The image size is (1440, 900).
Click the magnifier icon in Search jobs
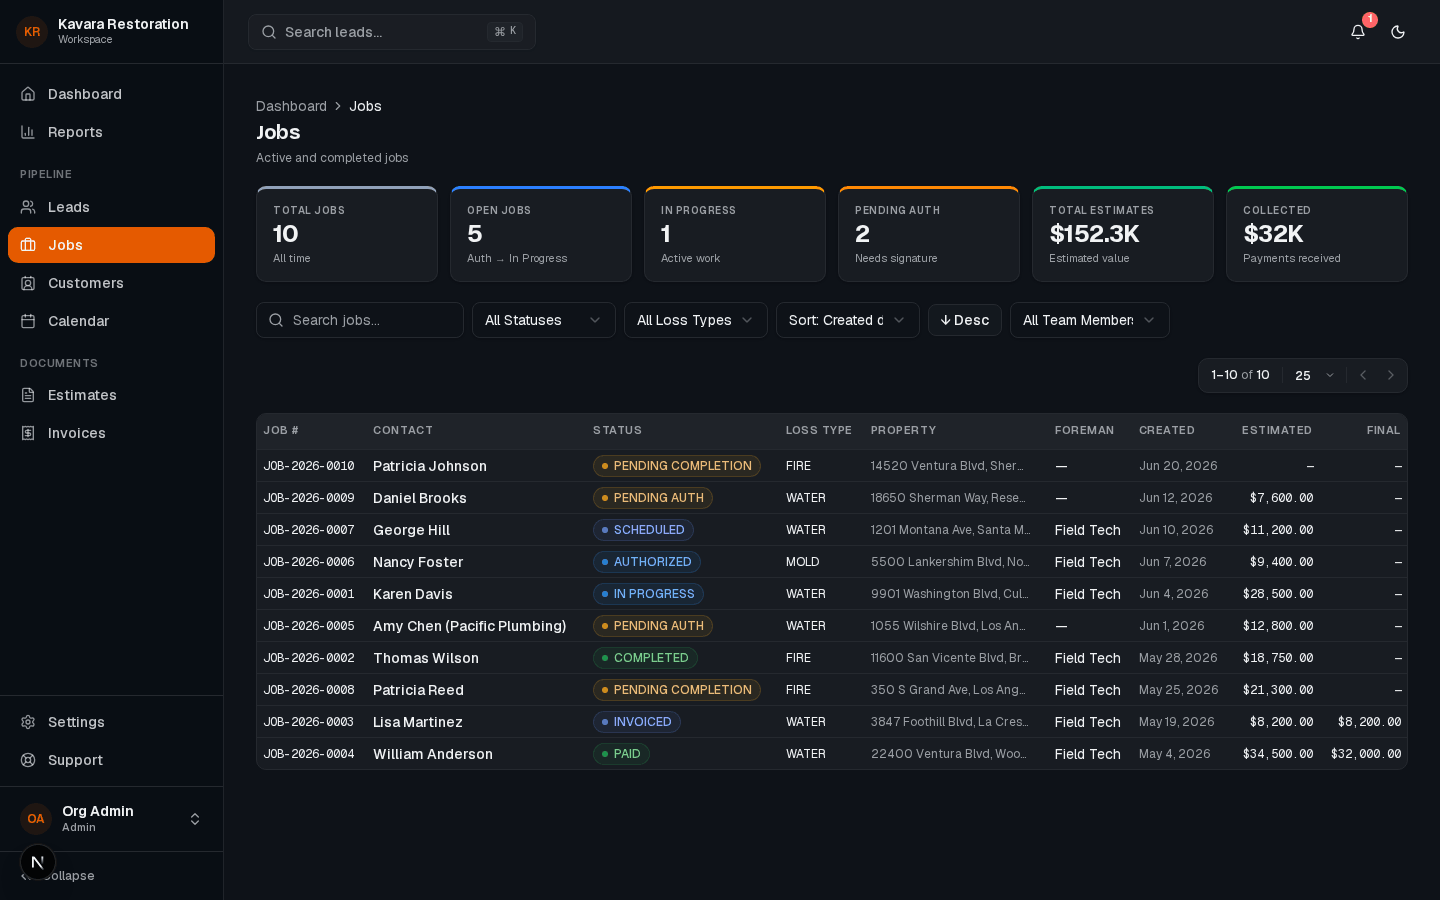[276, 320]
